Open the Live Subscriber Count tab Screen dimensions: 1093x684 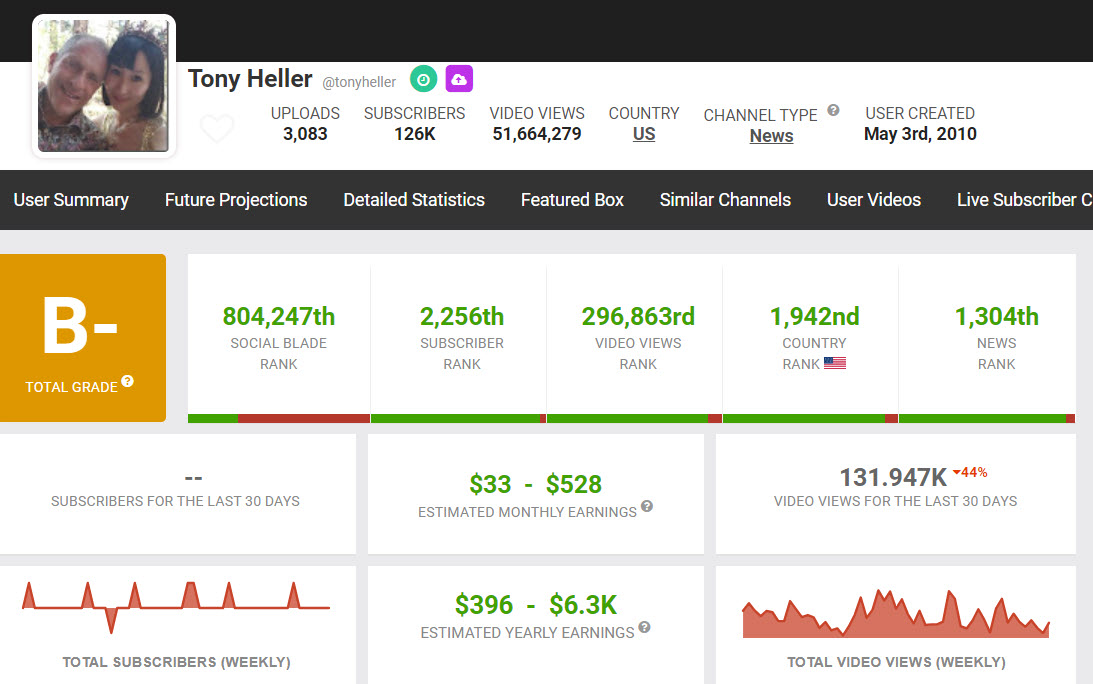pyautogui.click(x=1023, y=200)
